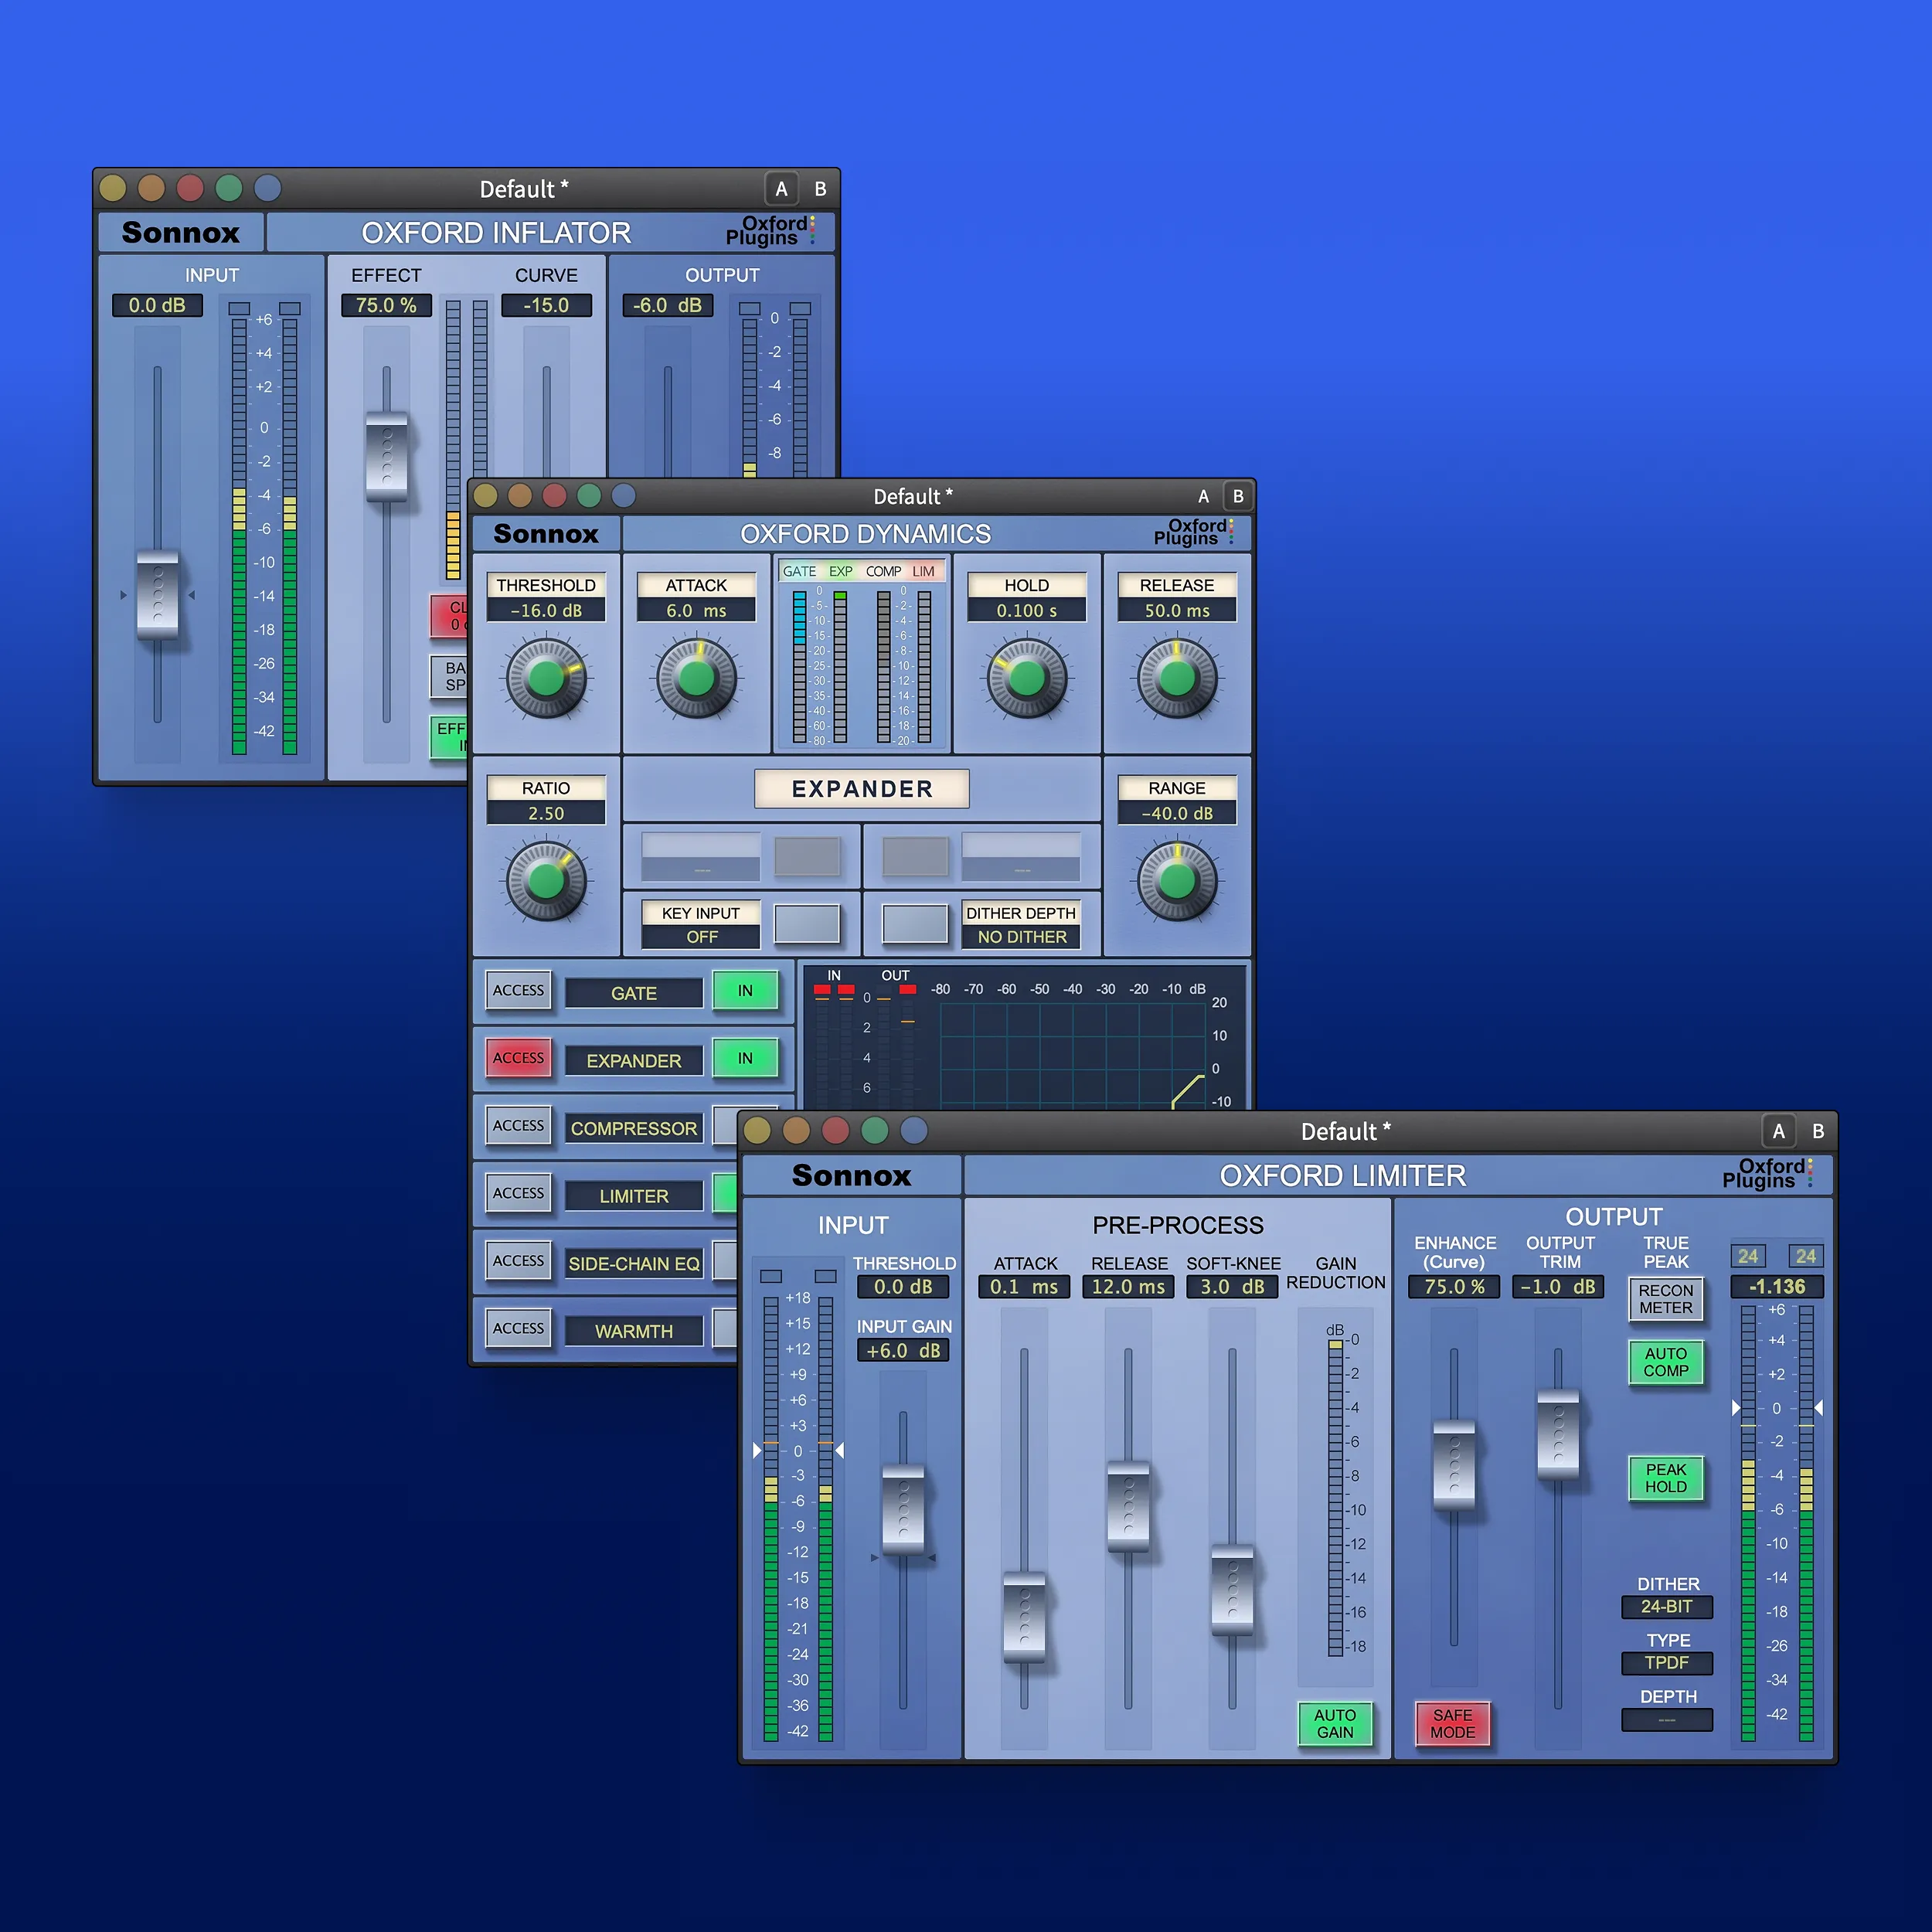Click the yellow circle in Oxford Limiter title bar
Screen dimensions: 1932x1932
pos(757,1130)
